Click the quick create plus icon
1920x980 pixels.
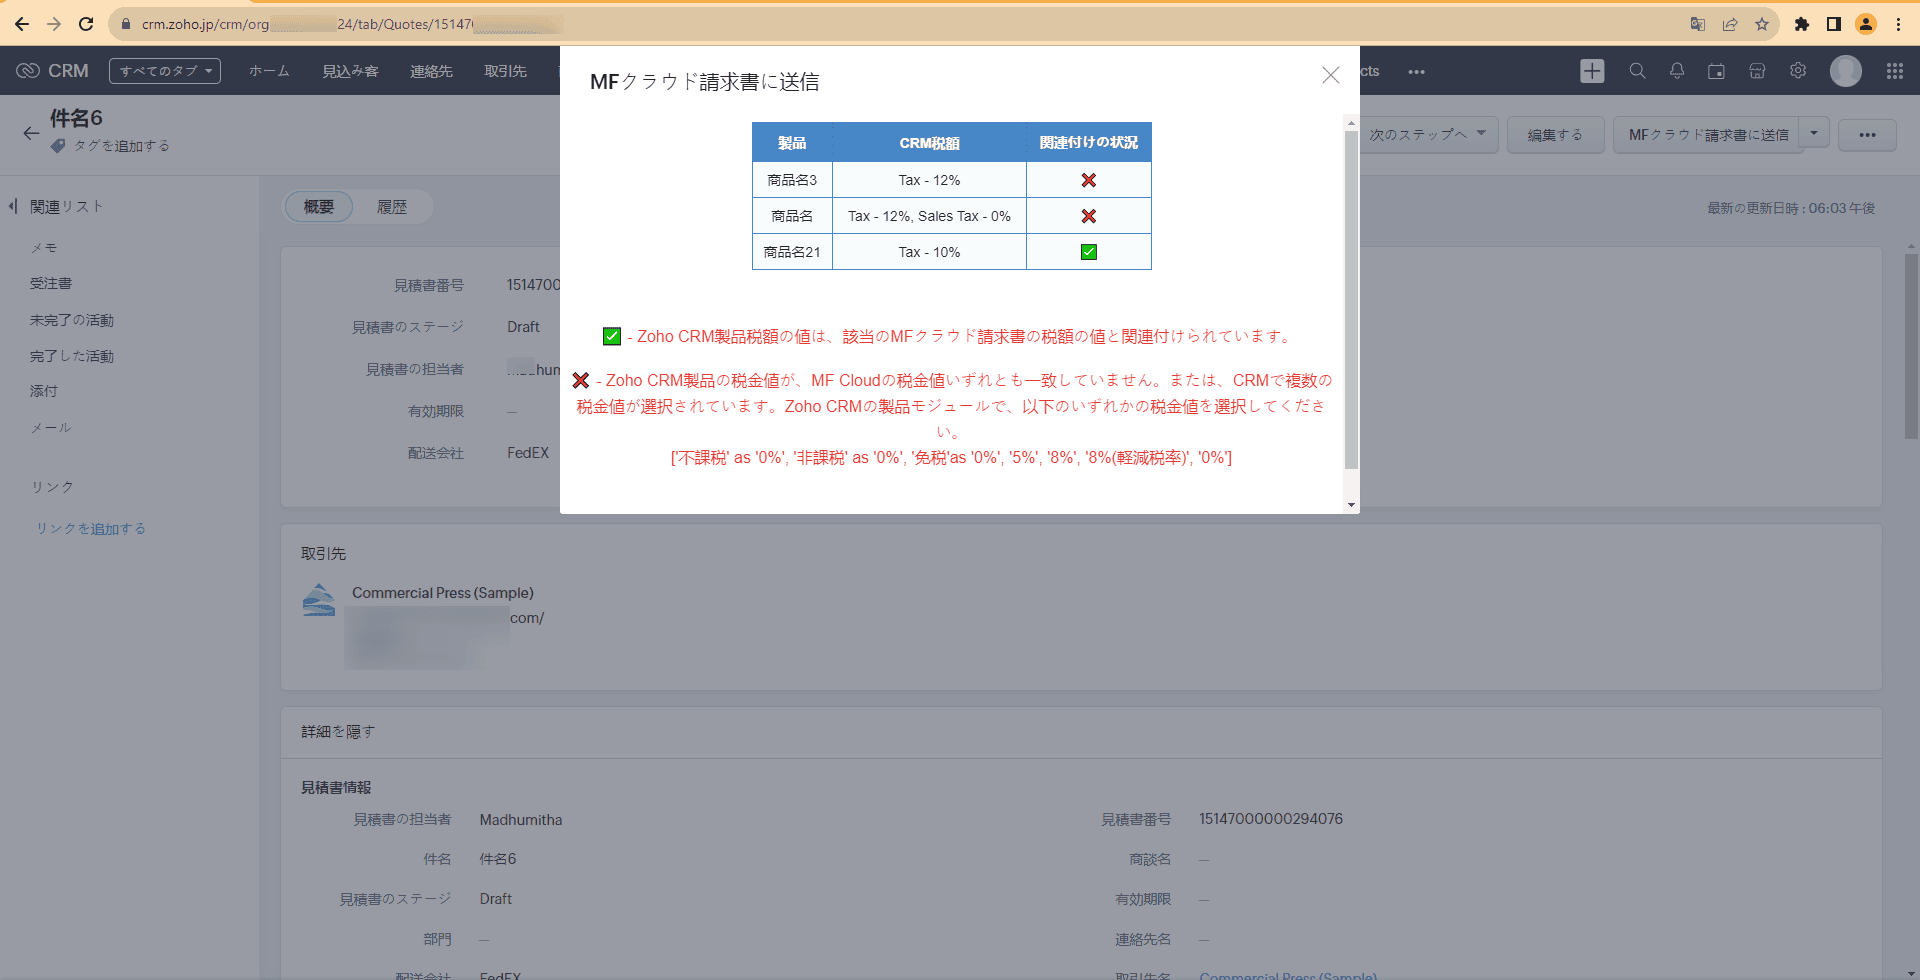click(x=1592, y=71)
